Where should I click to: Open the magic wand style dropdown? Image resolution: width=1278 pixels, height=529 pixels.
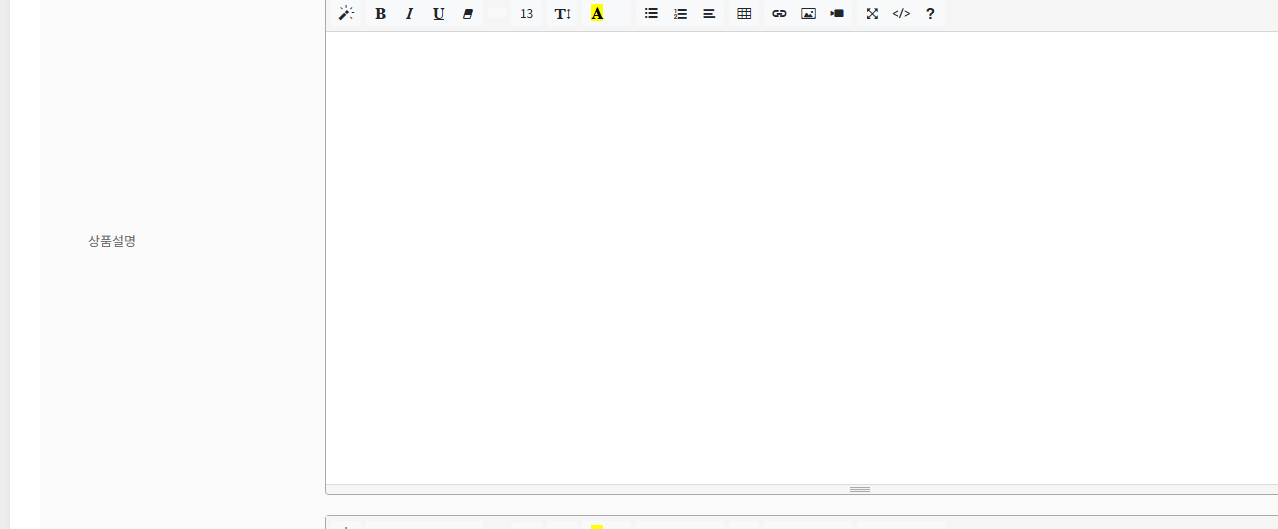tap(346, 14)
